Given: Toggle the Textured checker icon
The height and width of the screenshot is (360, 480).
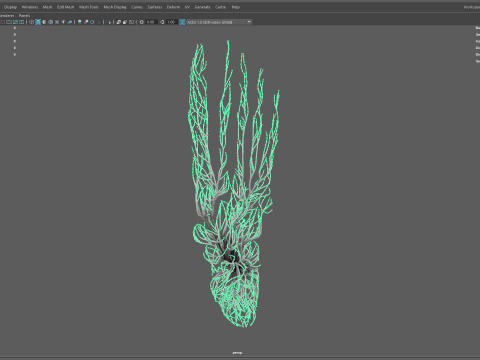Looking at the screenshot, I should click(x=57, y=22).
